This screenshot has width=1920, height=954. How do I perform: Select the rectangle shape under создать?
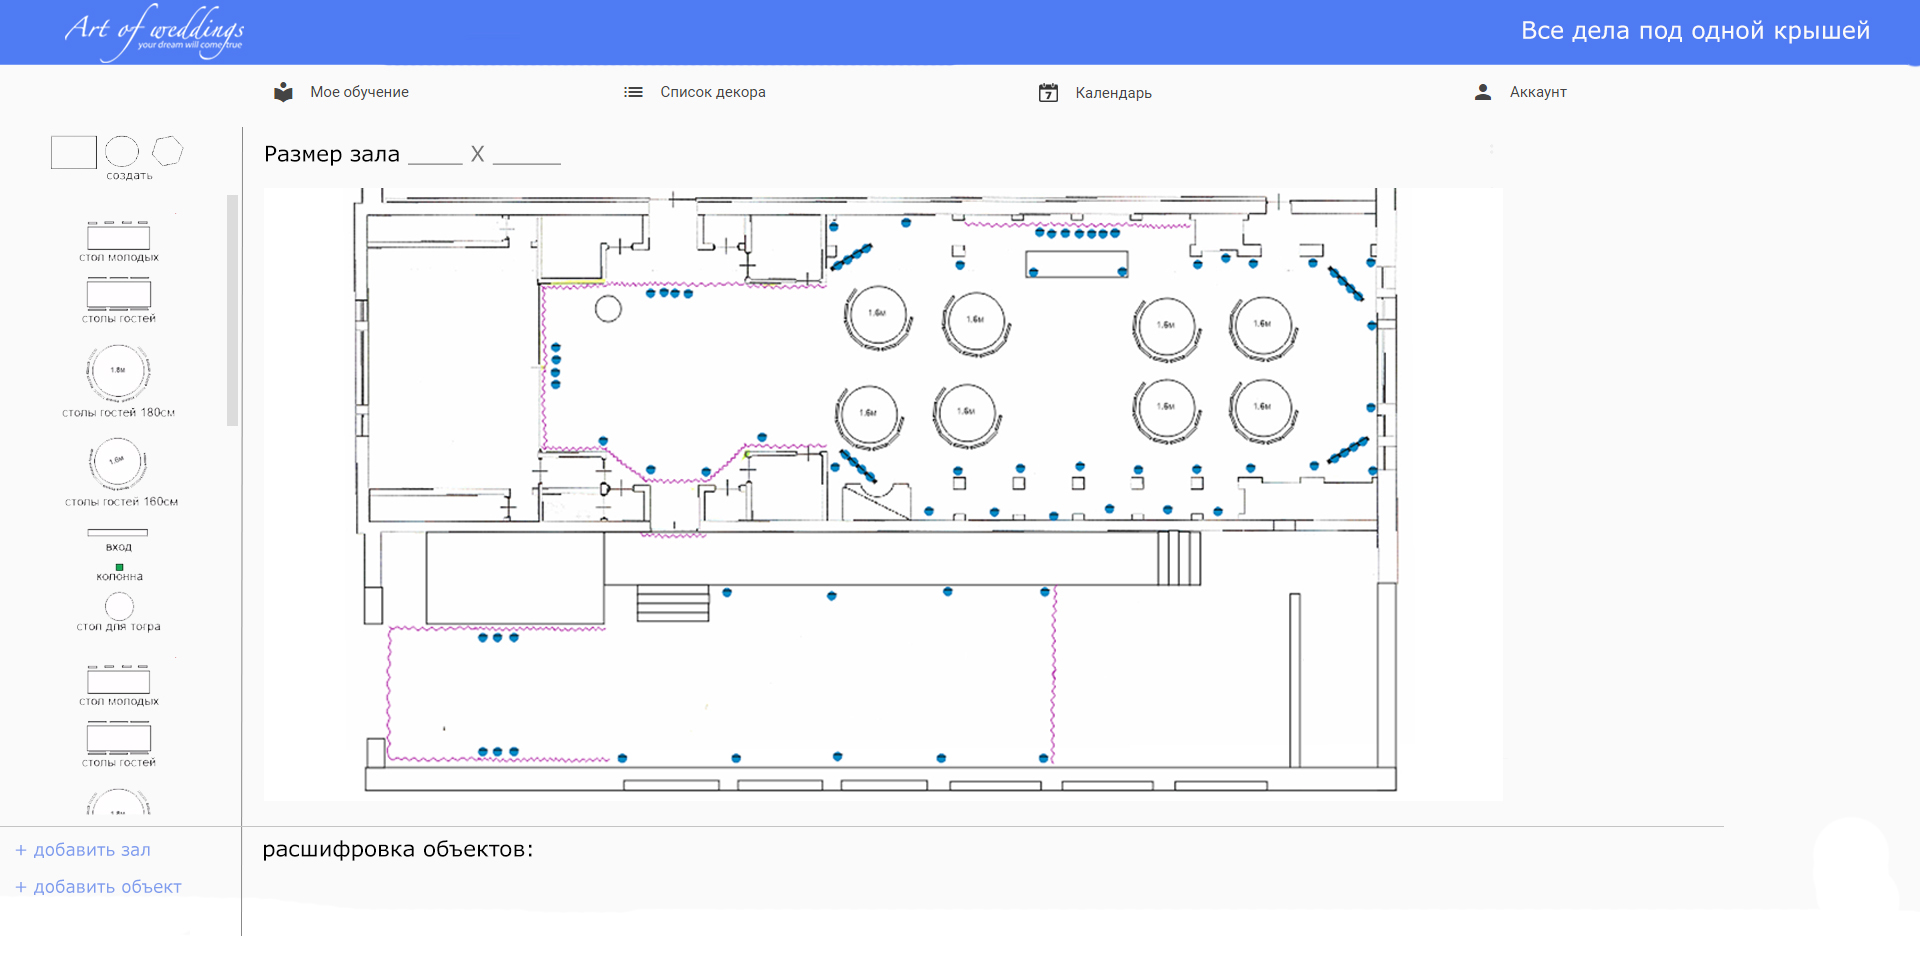coord(73,152)
